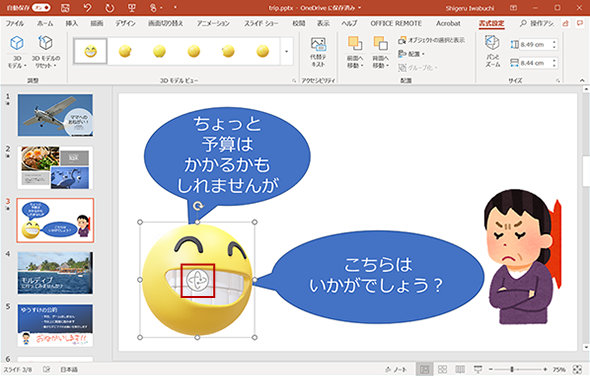
Task: Open the 描画 tab
Action: [97, 23]
